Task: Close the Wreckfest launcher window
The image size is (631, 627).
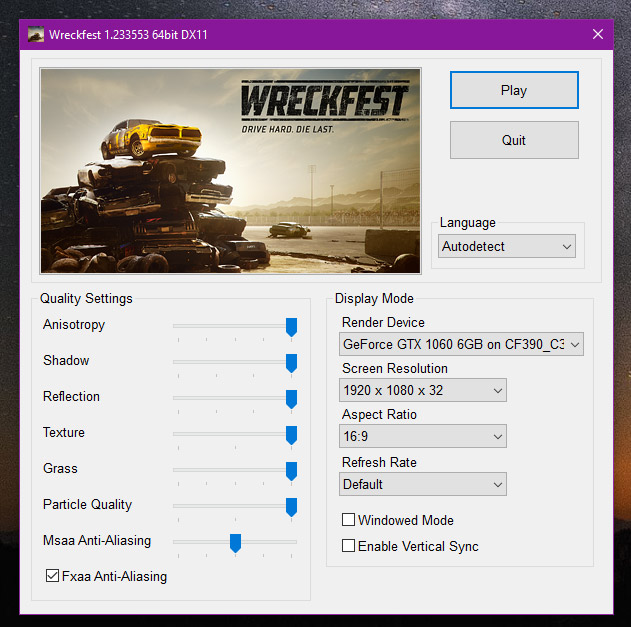Action: (x=598, y=34)
